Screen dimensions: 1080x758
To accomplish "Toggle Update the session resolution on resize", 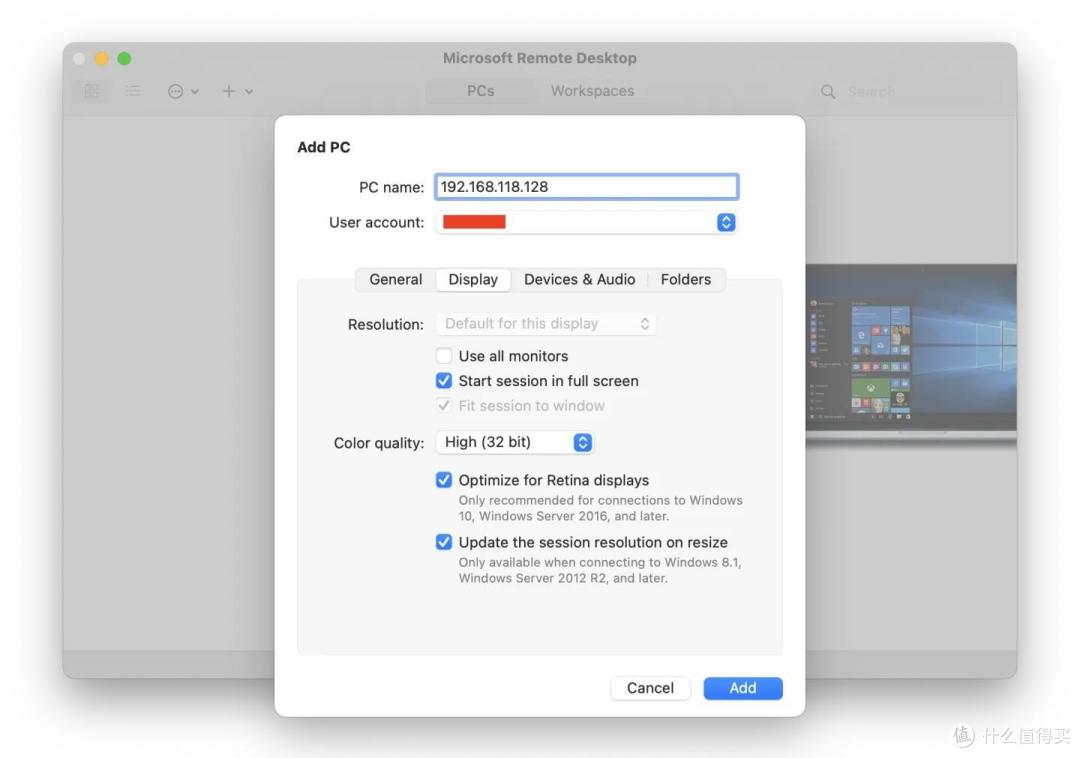I will (x=444, y=542).
